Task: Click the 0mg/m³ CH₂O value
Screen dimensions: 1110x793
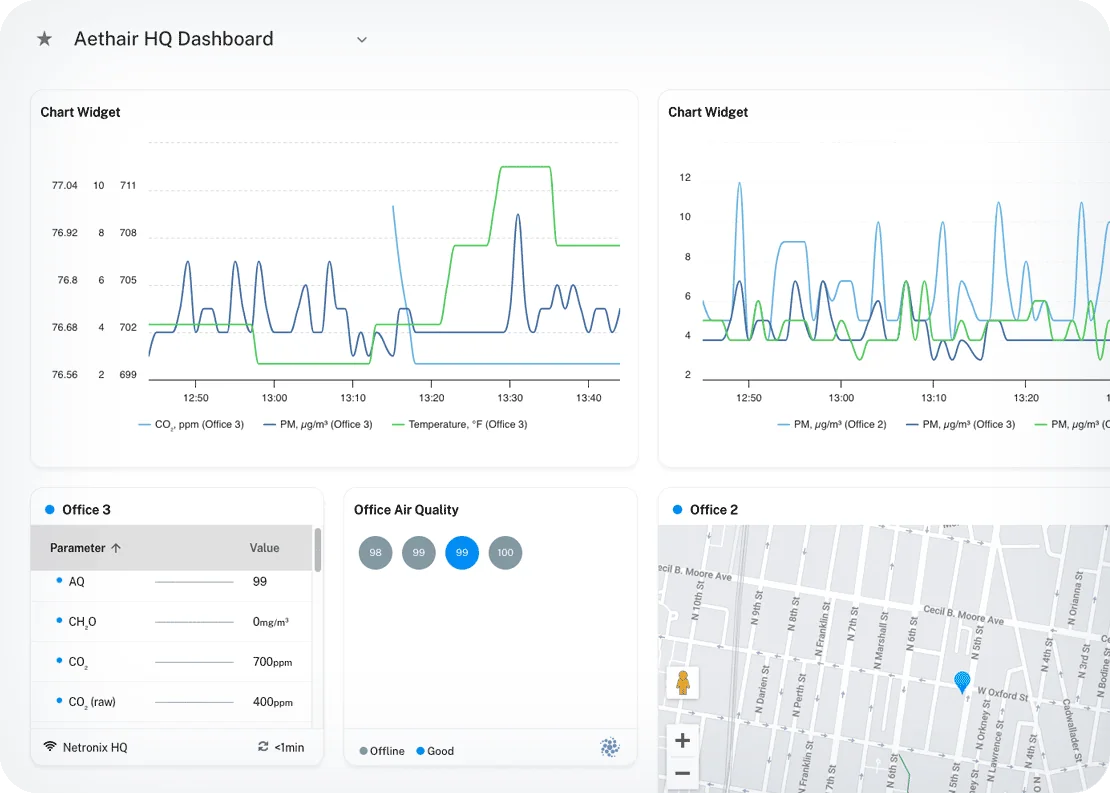Action: point(270,622)
